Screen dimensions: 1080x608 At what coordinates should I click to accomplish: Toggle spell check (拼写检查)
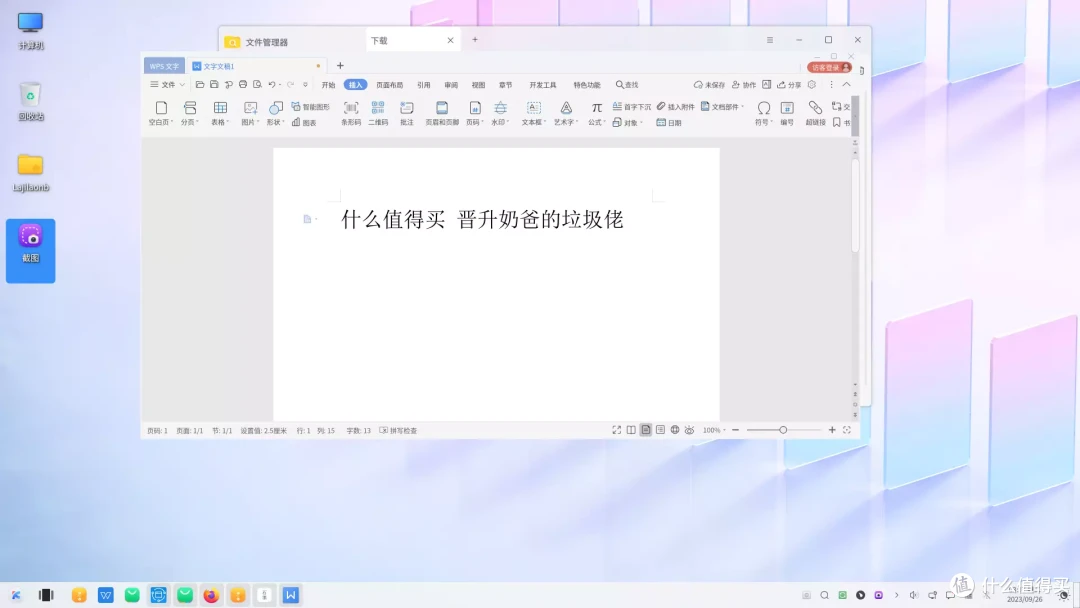(x=399, y=430)
